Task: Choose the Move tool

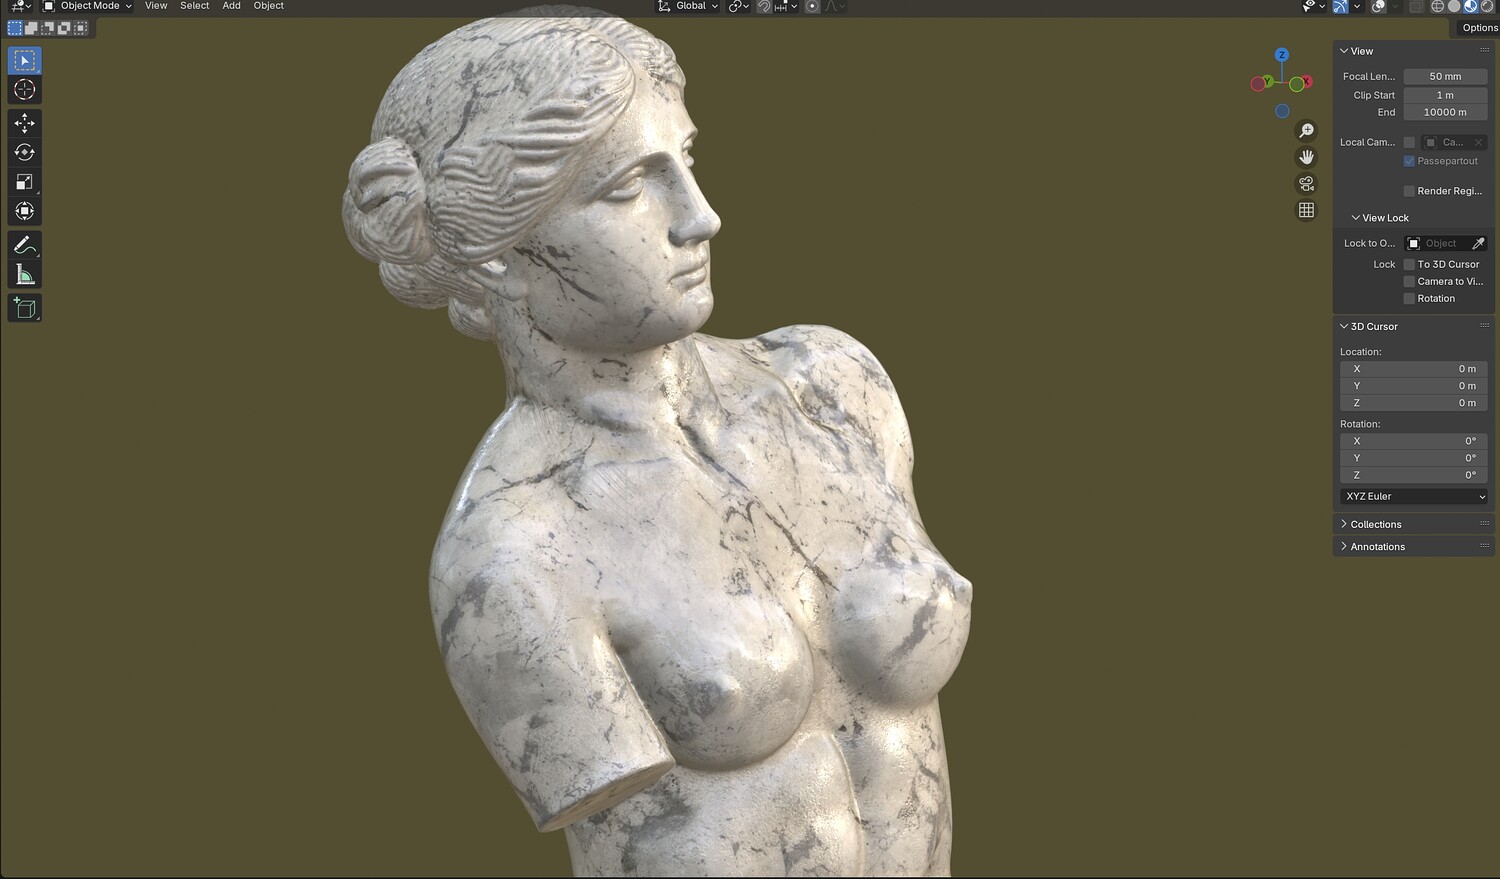Action: point(25,123)
